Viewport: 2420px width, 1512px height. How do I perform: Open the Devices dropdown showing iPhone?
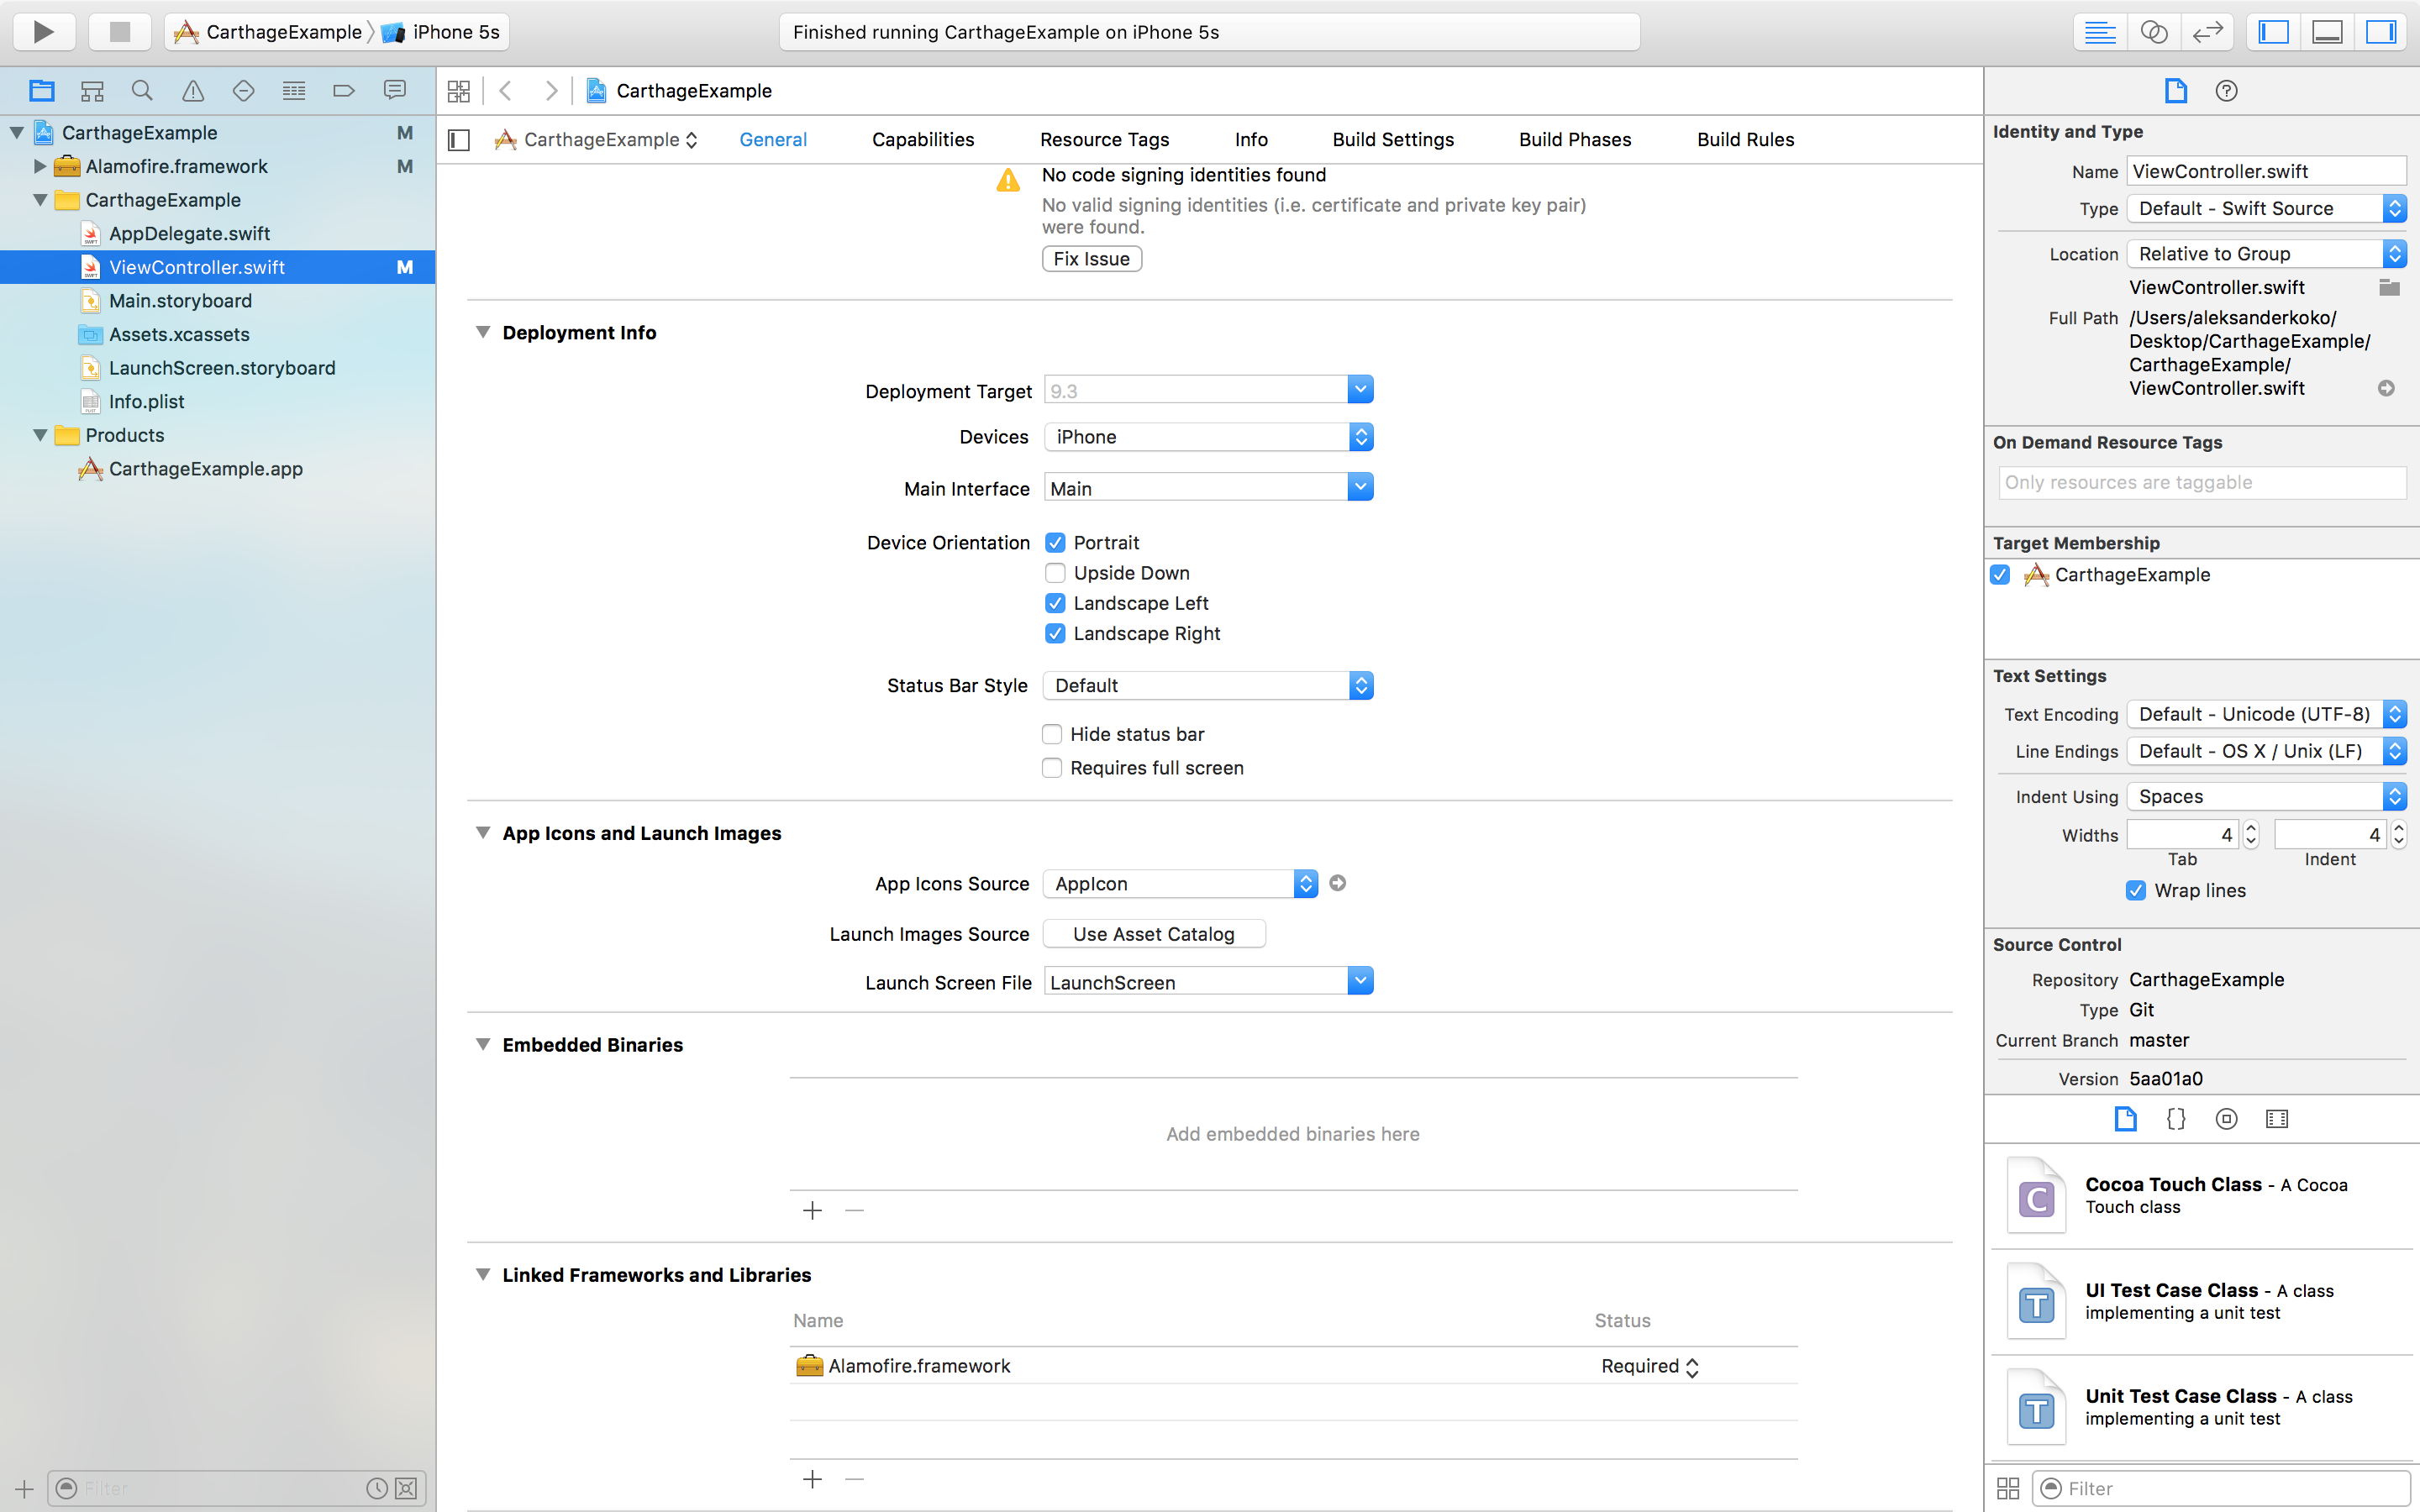(x=1208, y=437)
